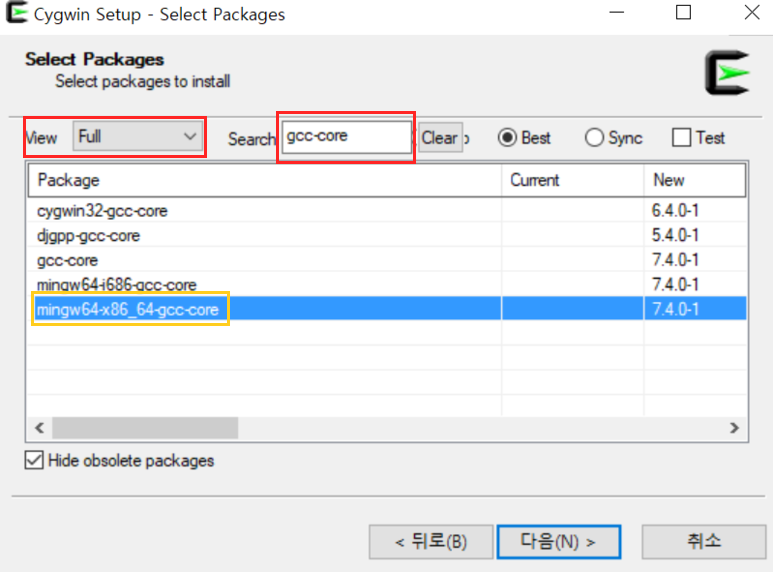Click version 5.4.0-1 for djgpp-gcc-core
This screenshot has height=572, width=773.
[x=675, y=235]
